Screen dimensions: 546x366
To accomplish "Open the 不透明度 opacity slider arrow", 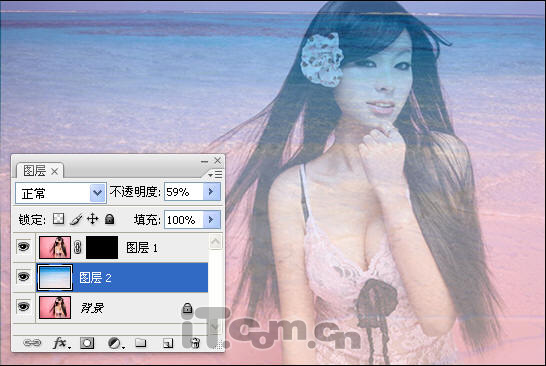I will point(211,192).
